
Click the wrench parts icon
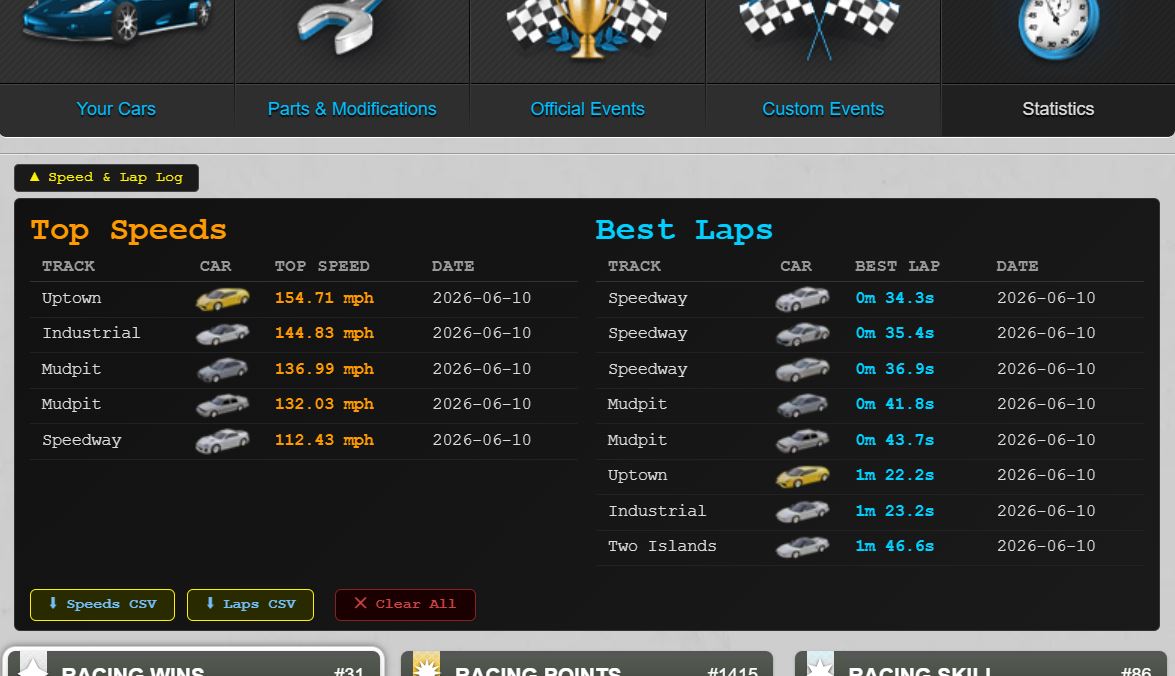pos(341,26)
